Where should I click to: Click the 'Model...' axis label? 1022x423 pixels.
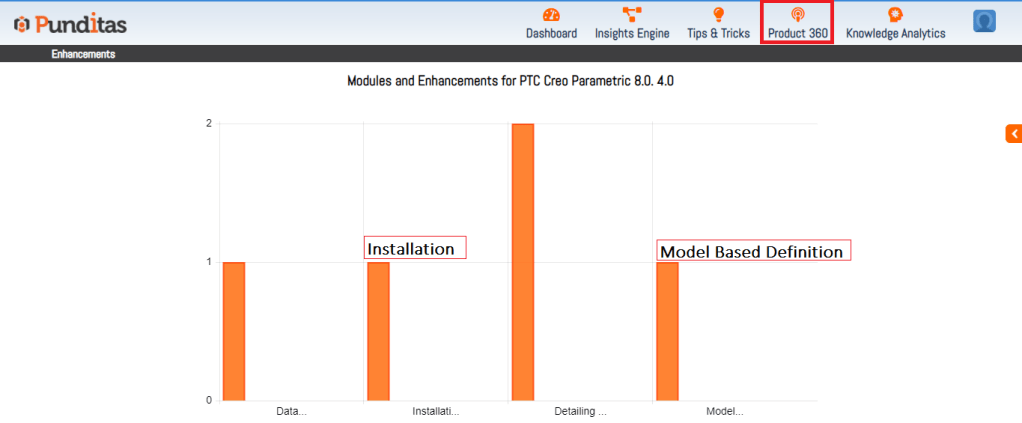725,411
